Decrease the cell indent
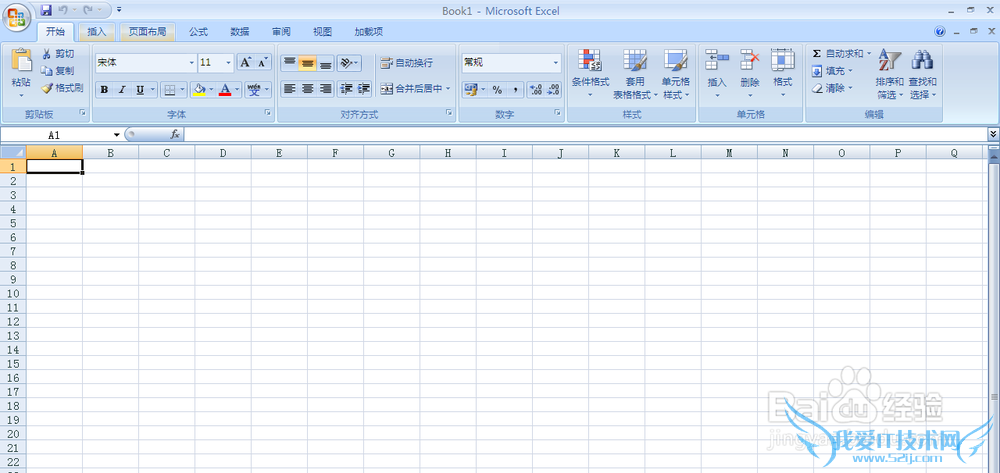Viewport: 1000px width, 473px height. (346, 89)
